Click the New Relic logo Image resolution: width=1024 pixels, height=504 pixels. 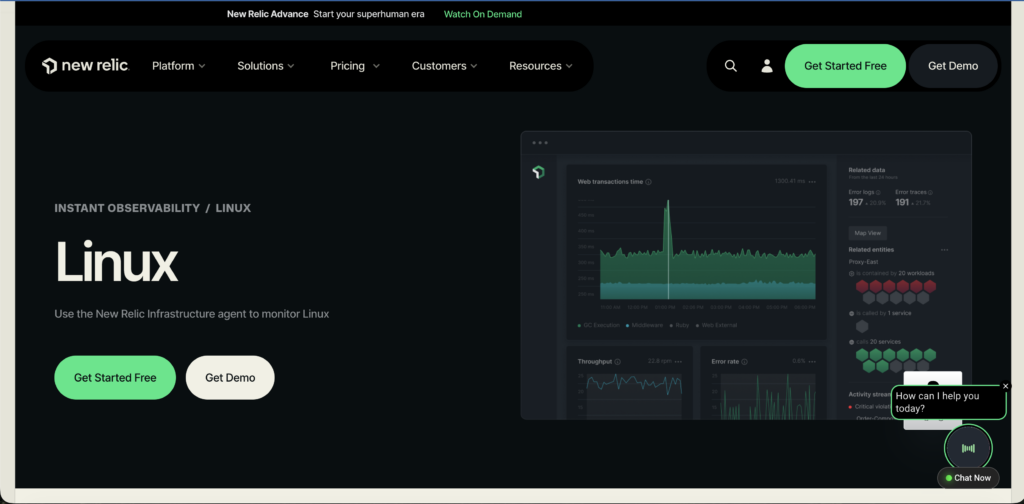coord(86,66)
